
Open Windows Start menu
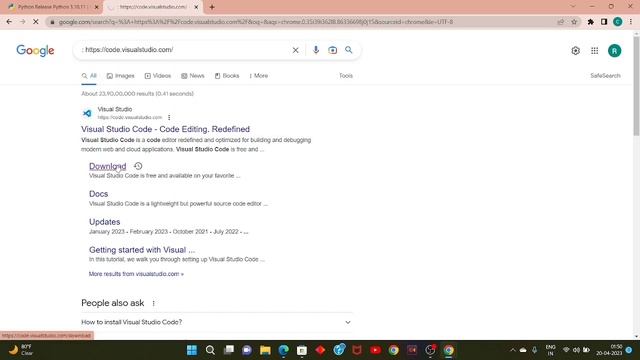click(x=191, y=350)
